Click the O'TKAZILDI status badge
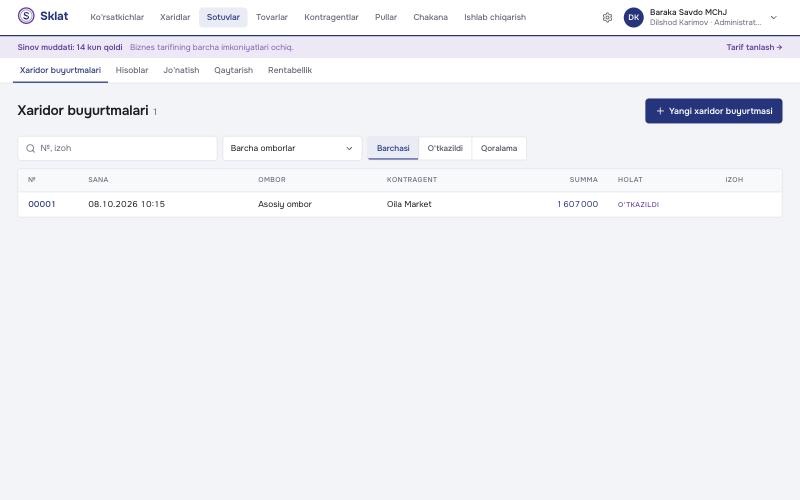 638,205
